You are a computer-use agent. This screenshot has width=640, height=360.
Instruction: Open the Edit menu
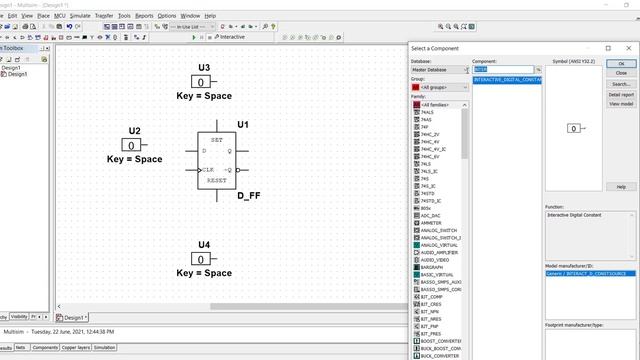tap(13, 16)
